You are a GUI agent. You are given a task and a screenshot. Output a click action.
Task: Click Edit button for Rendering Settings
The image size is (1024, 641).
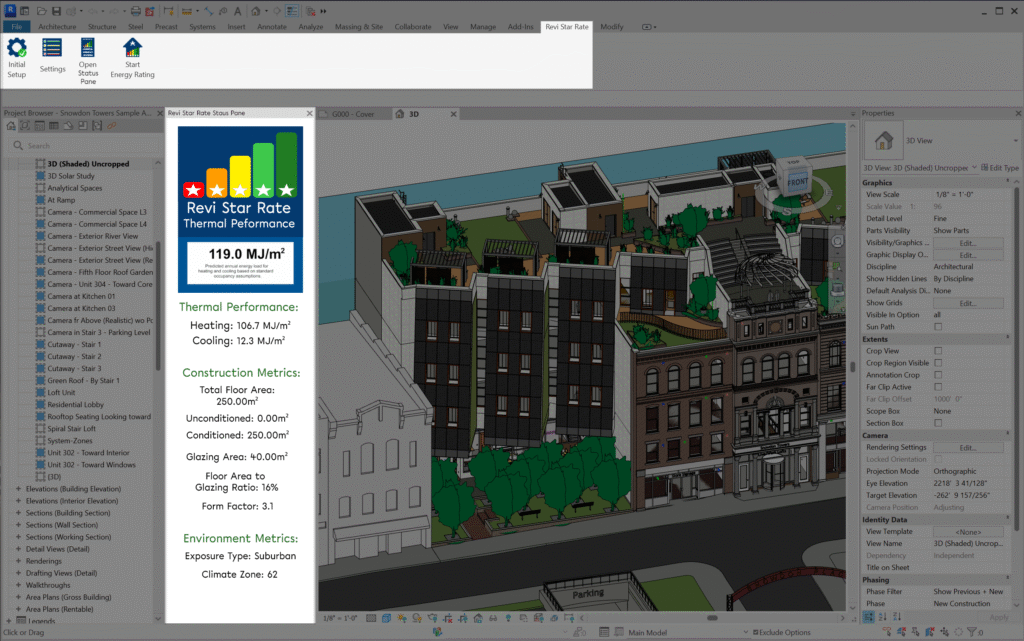(x=967, y=448)
